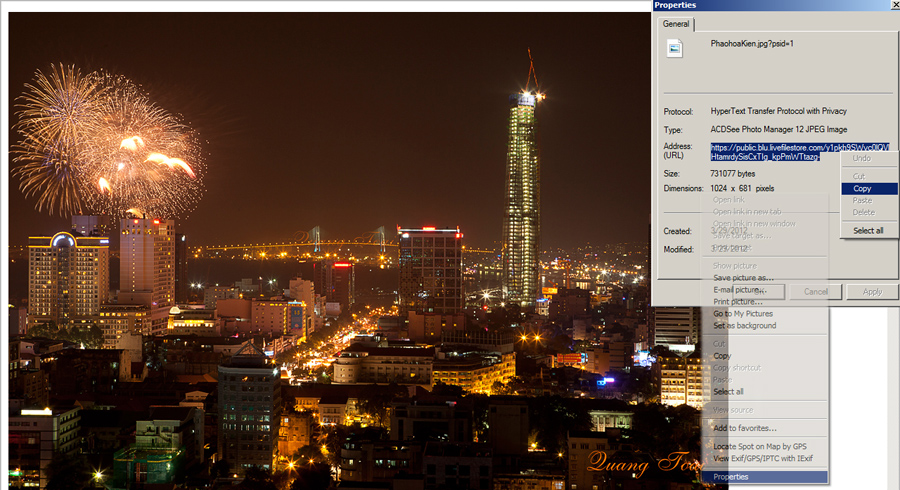Choose Select all in the URL edit menu
Image resolution: width=900 pixels, height=490 pixels.
pos(867,230)
